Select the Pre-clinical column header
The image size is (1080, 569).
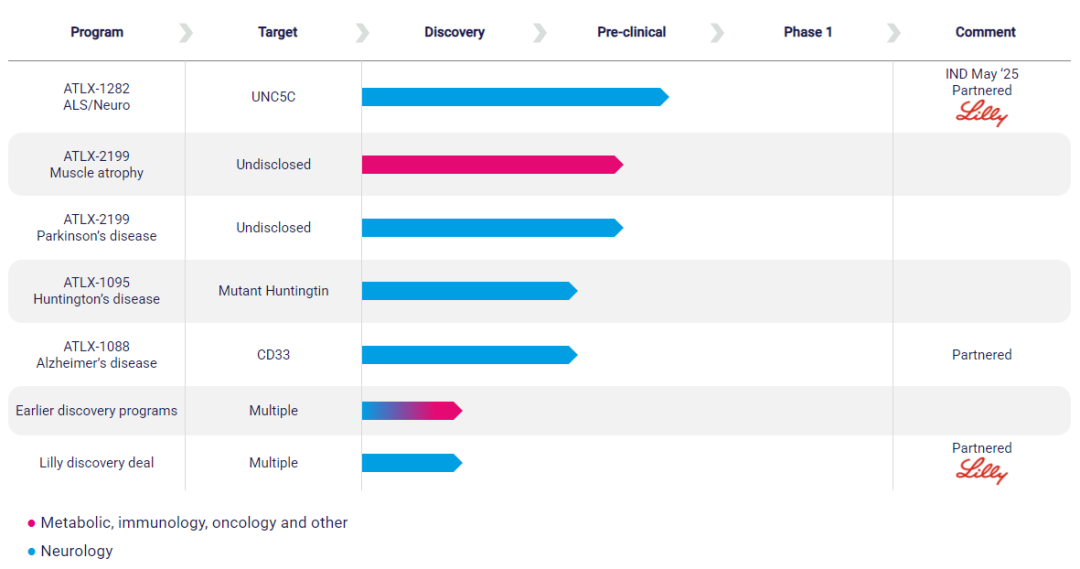coord(631,32)
